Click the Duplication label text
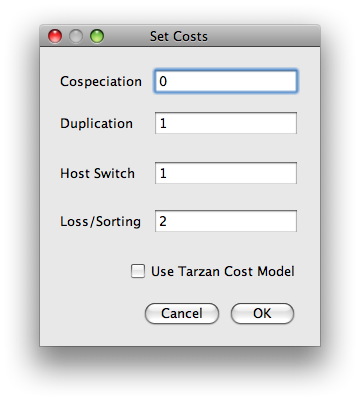The width and height of the screenshot is (360, 401). (x=96, y=124)
